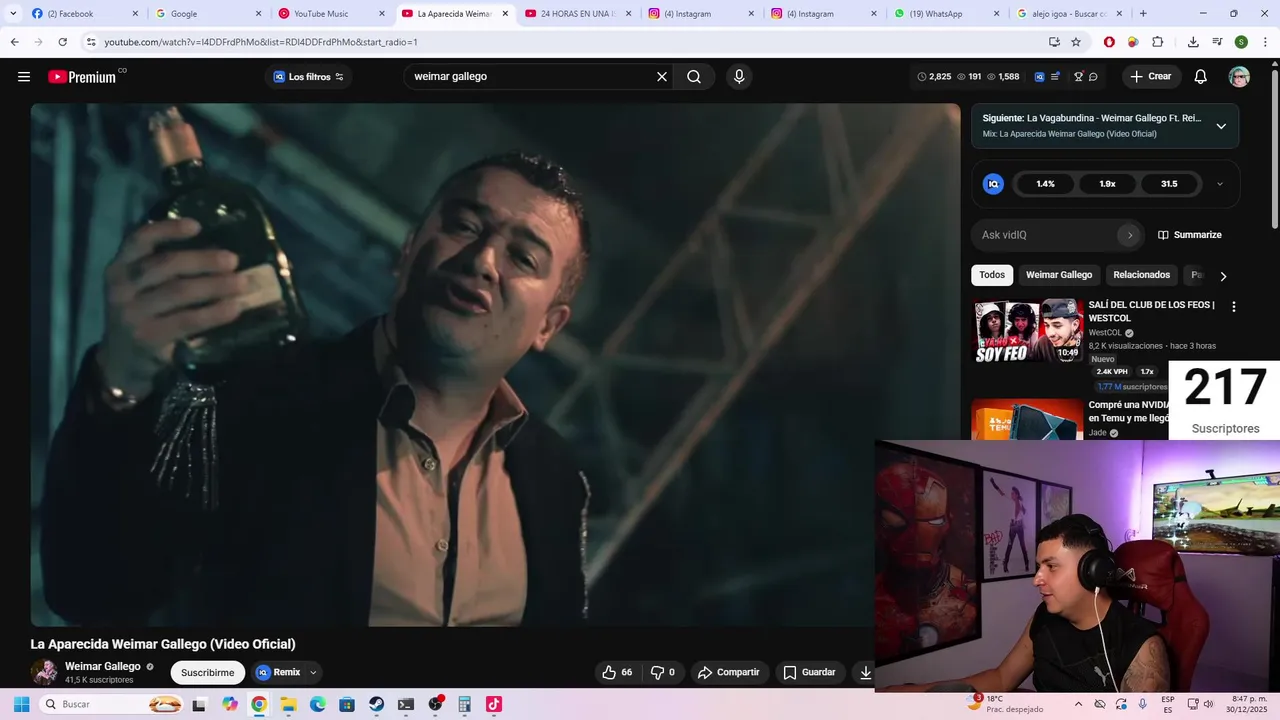Open Chrome tab search dropdown

tap(13, 13)
